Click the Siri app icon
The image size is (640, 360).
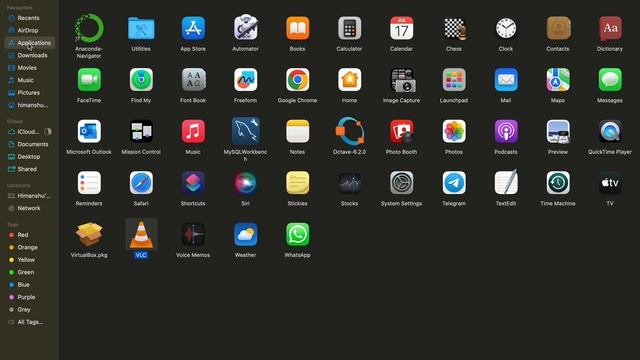point(245,183)
